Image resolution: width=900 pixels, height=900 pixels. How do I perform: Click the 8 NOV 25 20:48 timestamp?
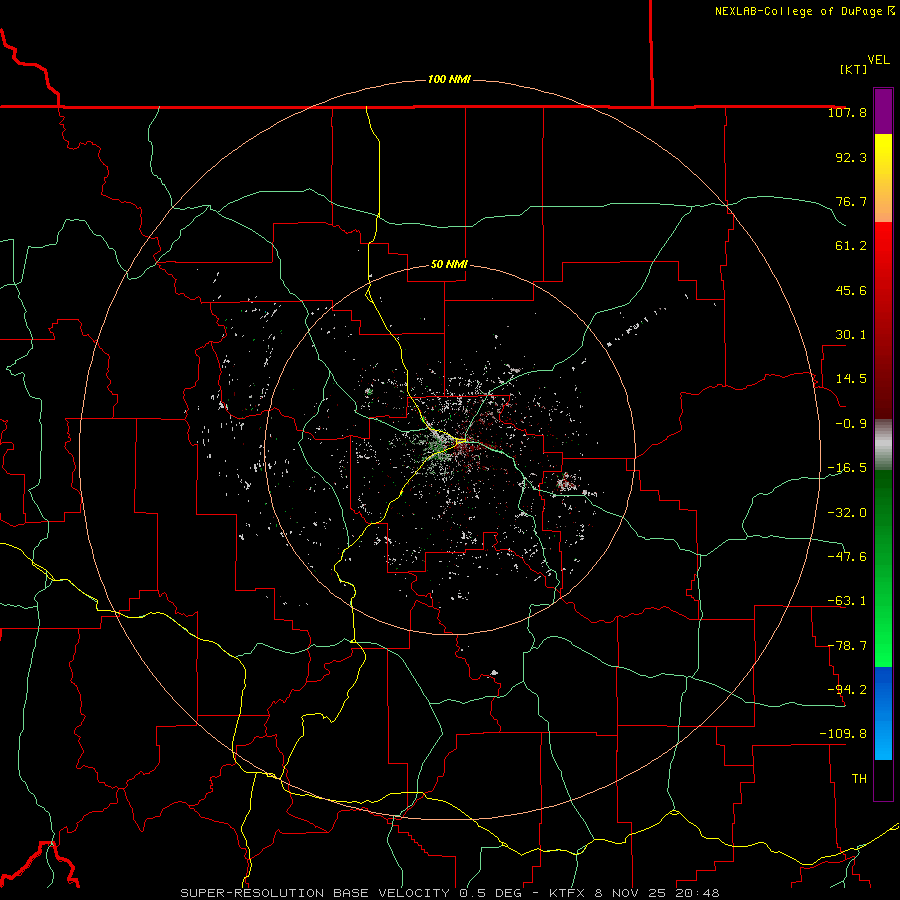coord(659,893)
